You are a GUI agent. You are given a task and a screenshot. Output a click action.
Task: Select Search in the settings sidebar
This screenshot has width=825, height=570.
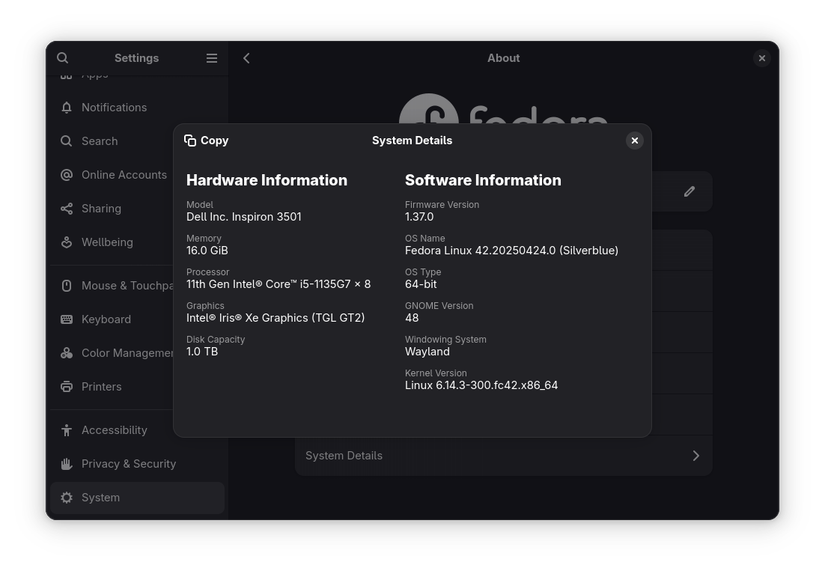tap(99, 141)
